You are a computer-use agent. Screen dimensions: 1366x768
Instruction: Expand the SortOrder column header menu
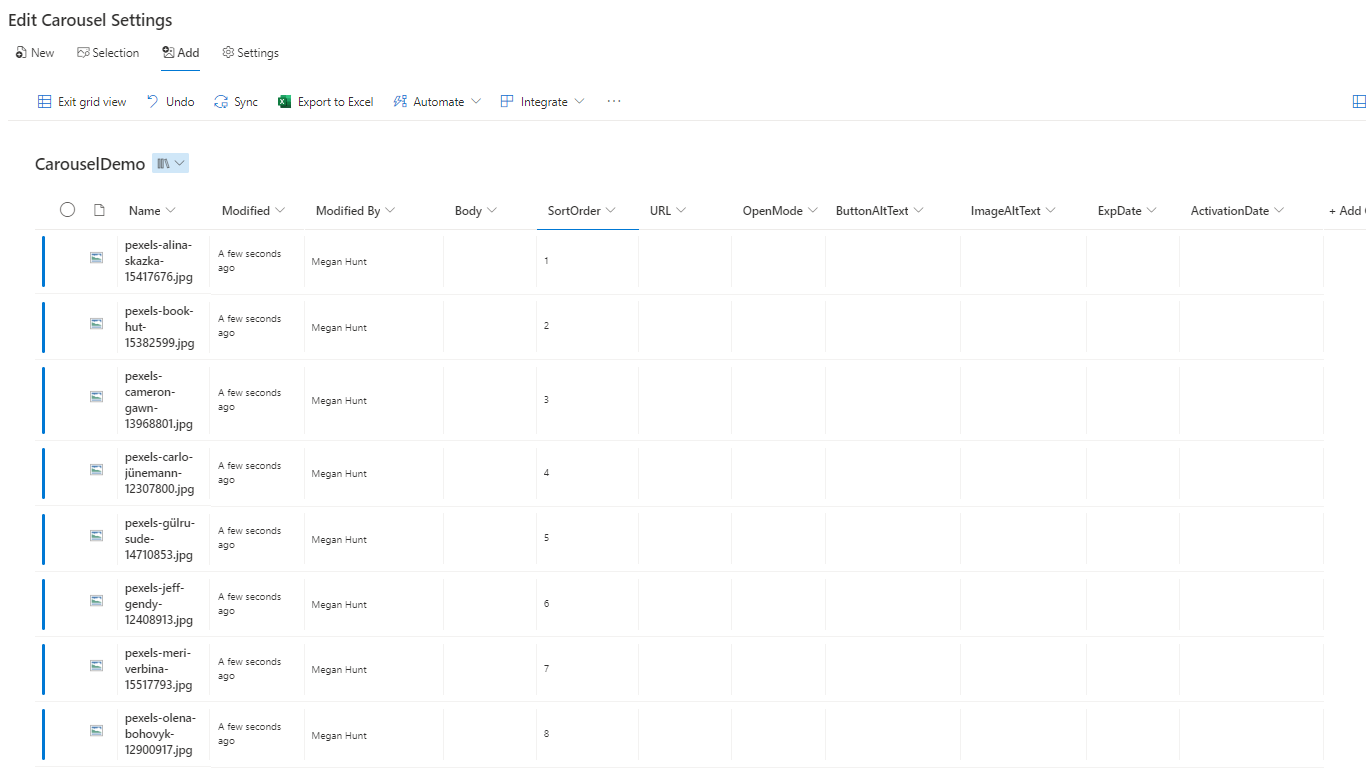610,211
